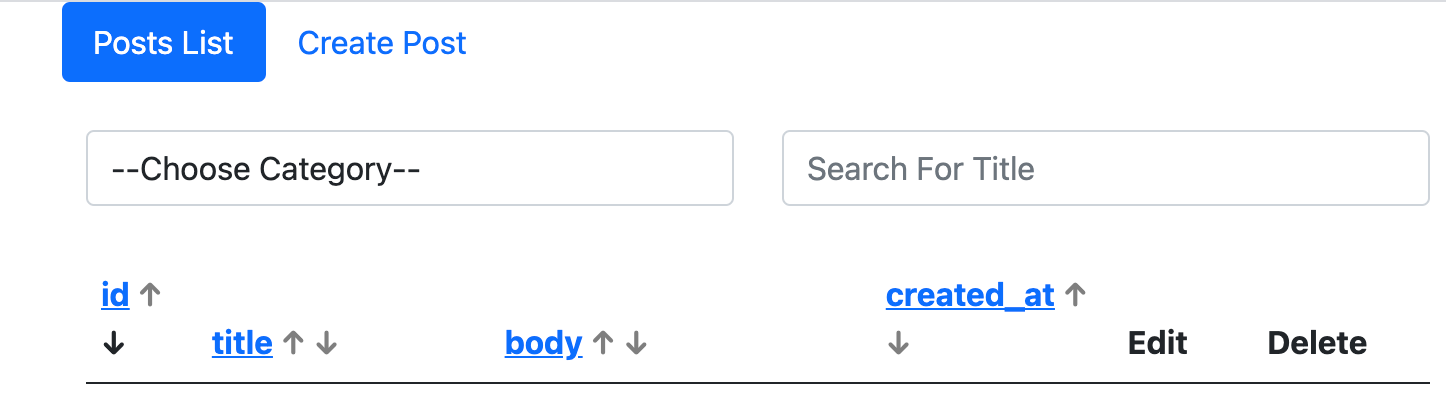The width and height of the screenshot is (1446, 396).
Task: Click the Delete column header
Action: click(x=1317, y=343)
